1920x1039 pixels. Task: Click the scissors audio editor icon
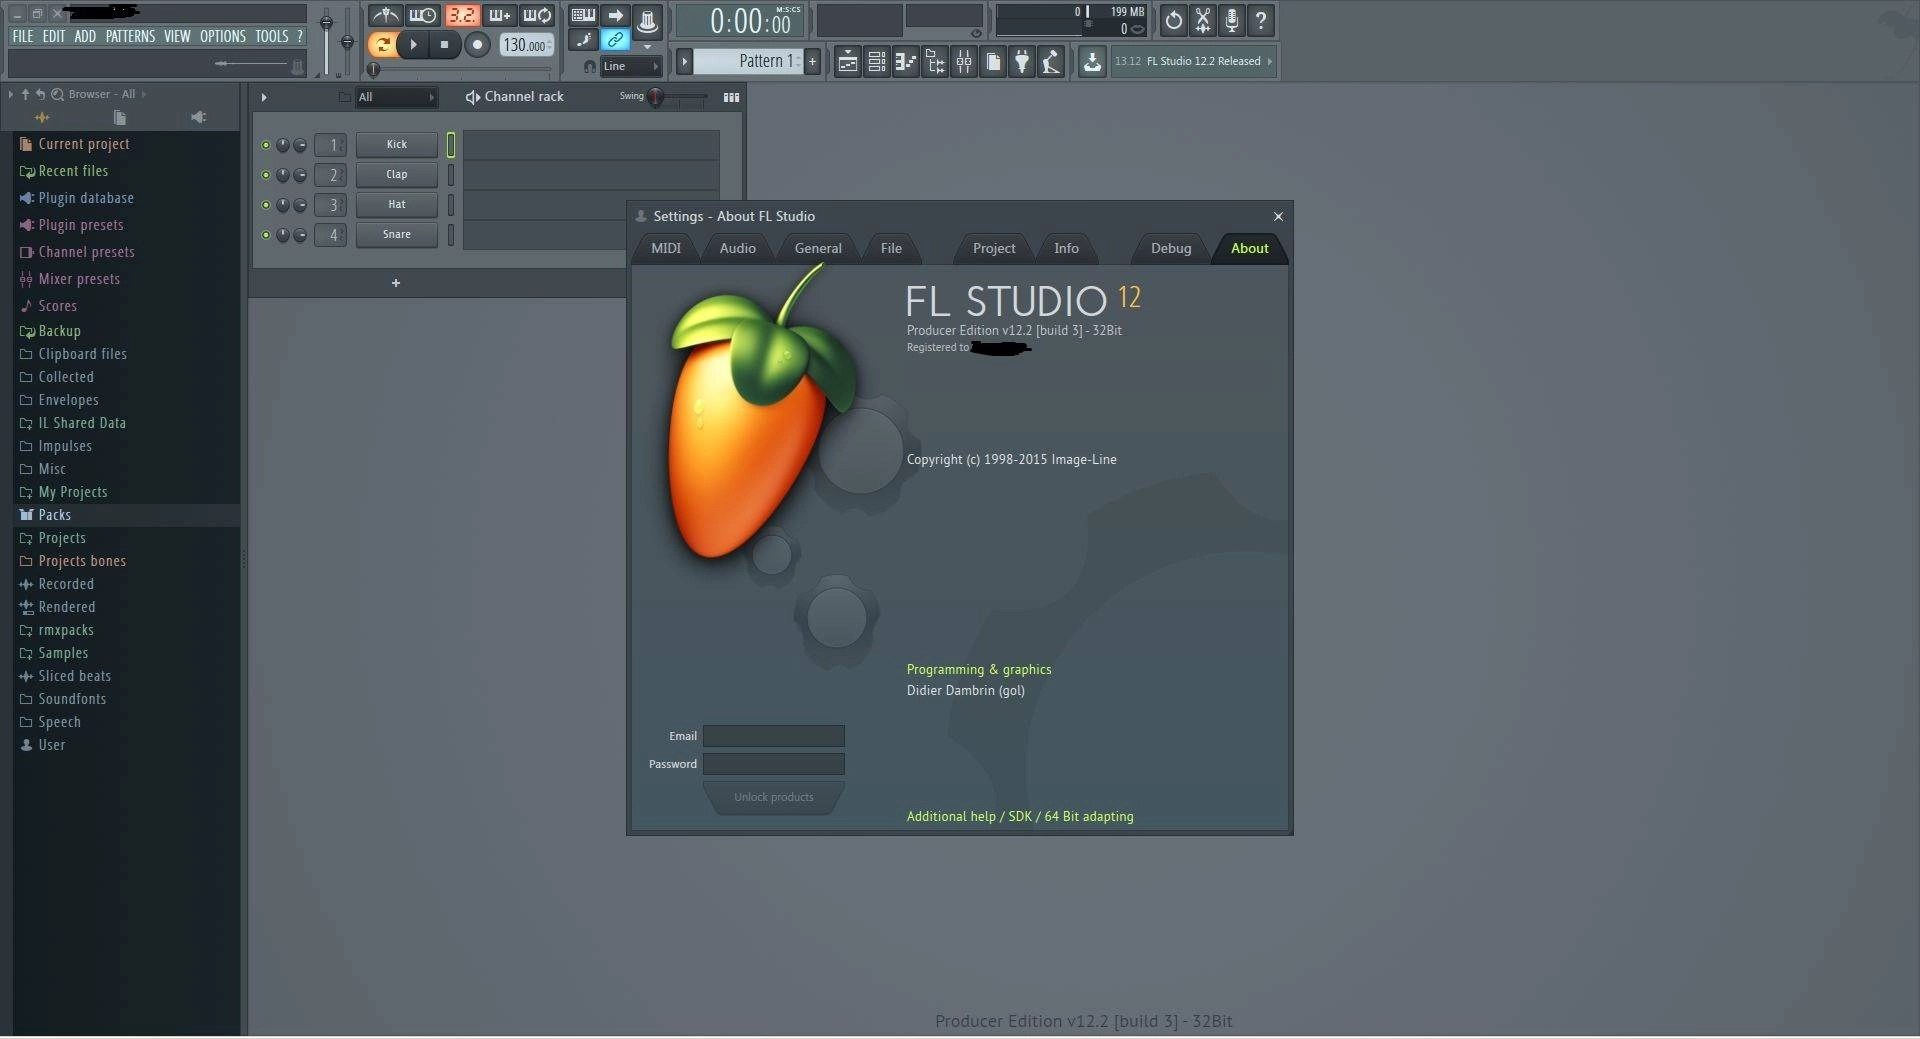1203,20
